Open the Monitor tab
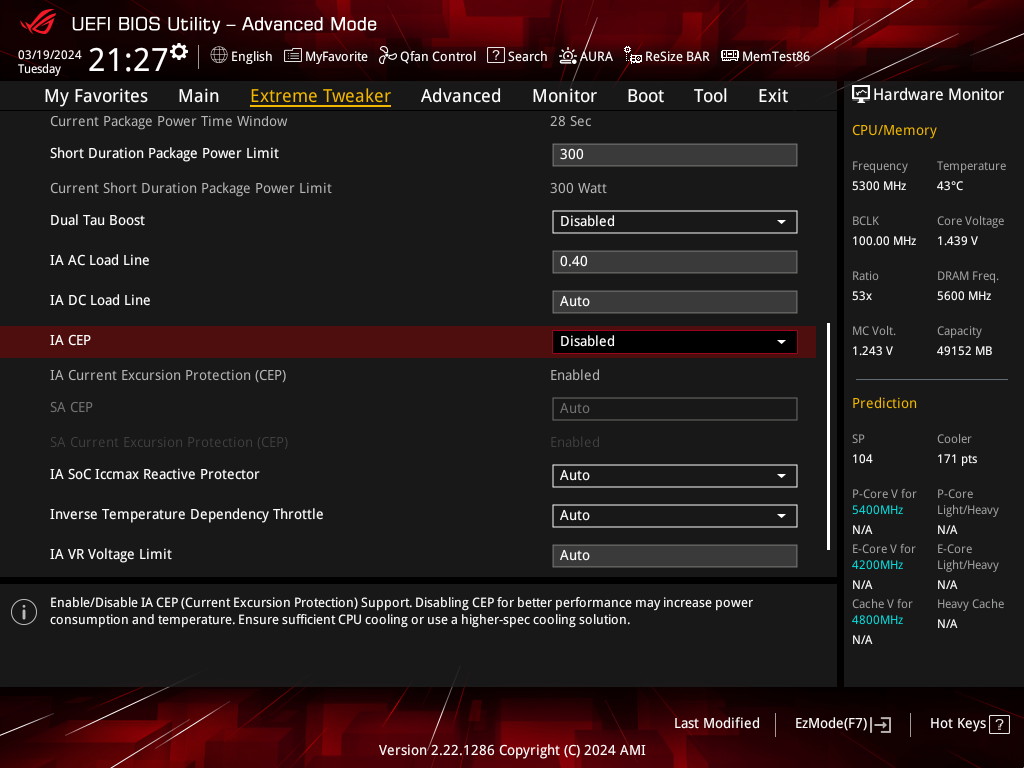The image size is (1024, 768). coord(564,96)
